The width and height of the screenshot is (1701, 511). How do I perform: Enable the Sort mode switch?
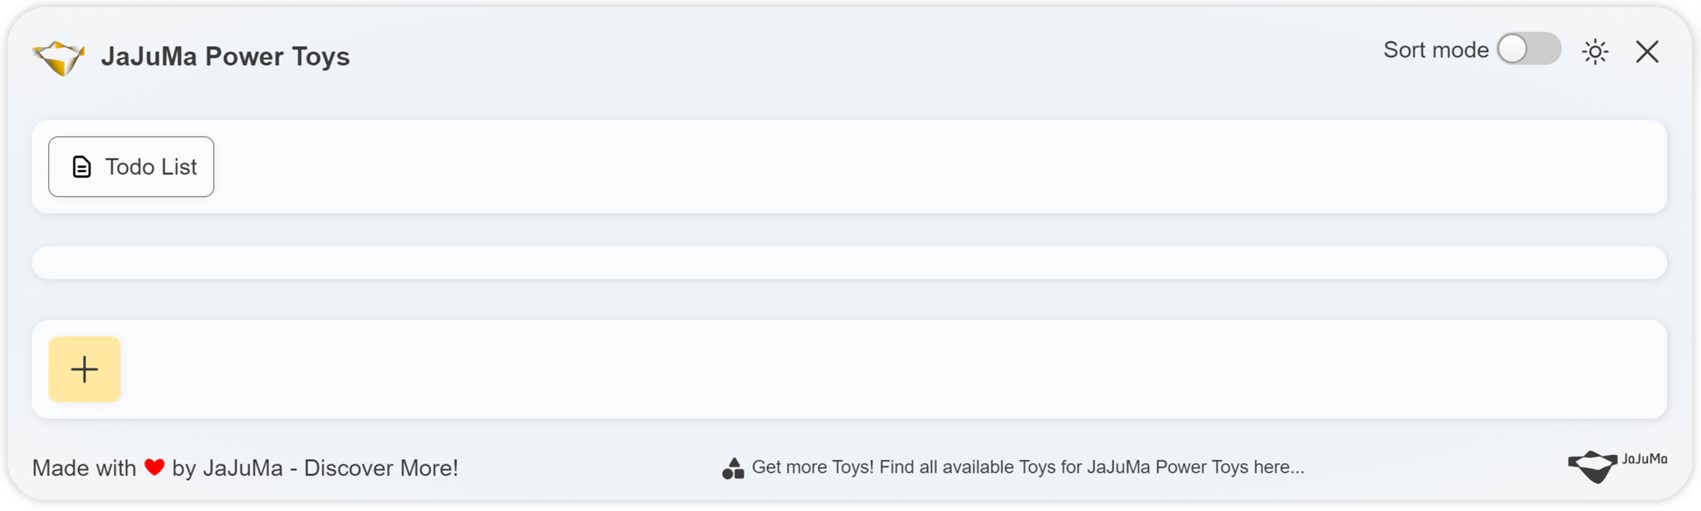1528,49
